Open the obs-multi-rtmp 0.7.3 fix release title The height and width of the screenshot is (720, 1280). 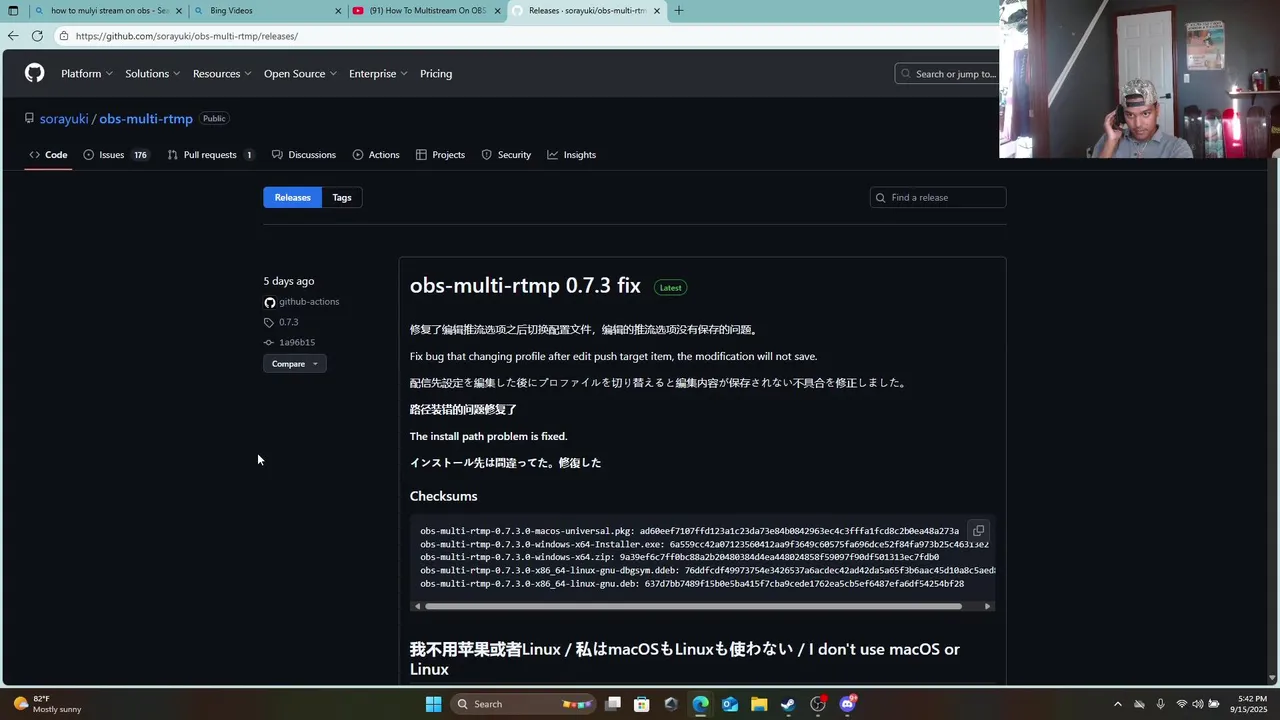click(x=525, y=286)
